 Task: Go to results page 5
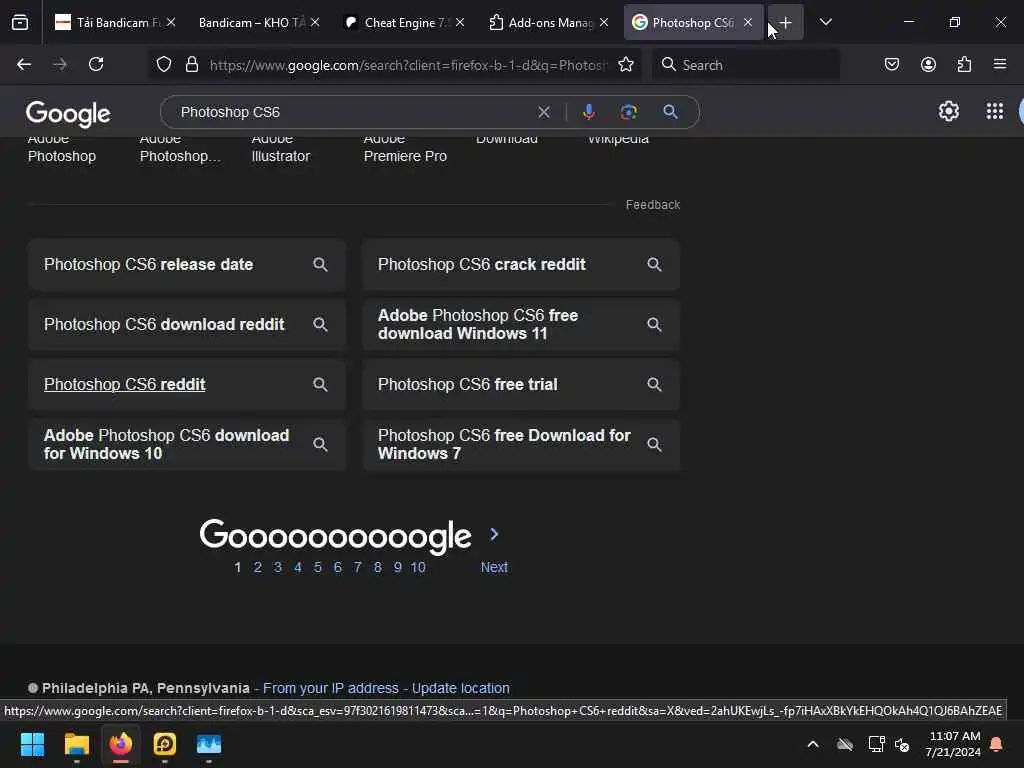[317, 568]
